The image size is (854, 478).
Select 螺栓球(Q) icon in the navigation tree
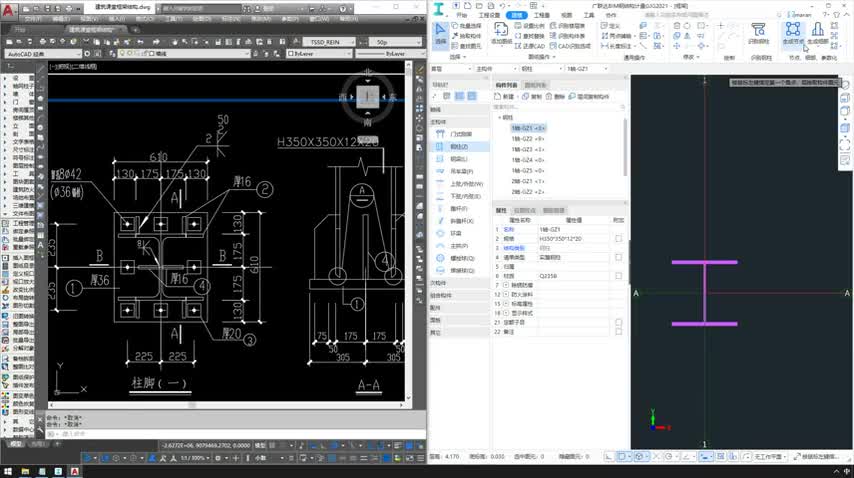(x=440, y=258)
